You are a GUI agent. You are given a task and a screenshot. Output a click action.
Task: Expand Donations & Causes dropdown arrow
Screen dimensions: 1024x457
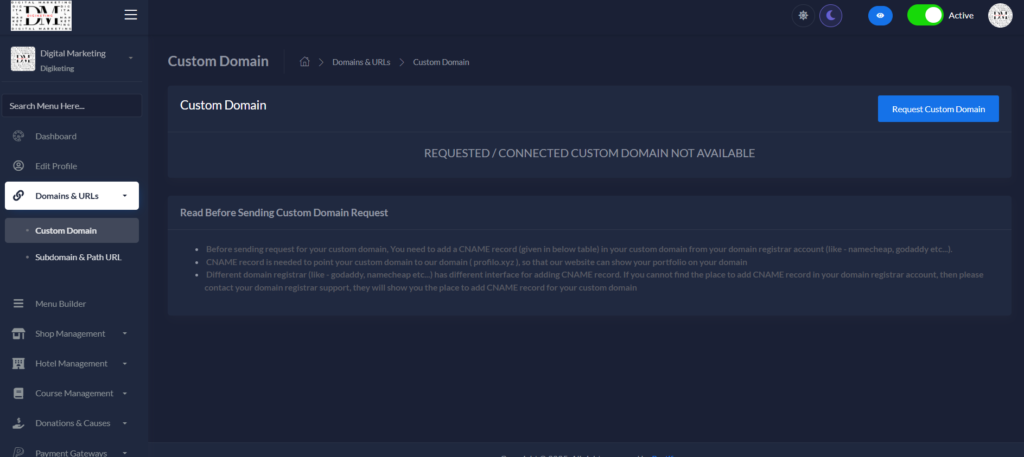pos(125,423)
